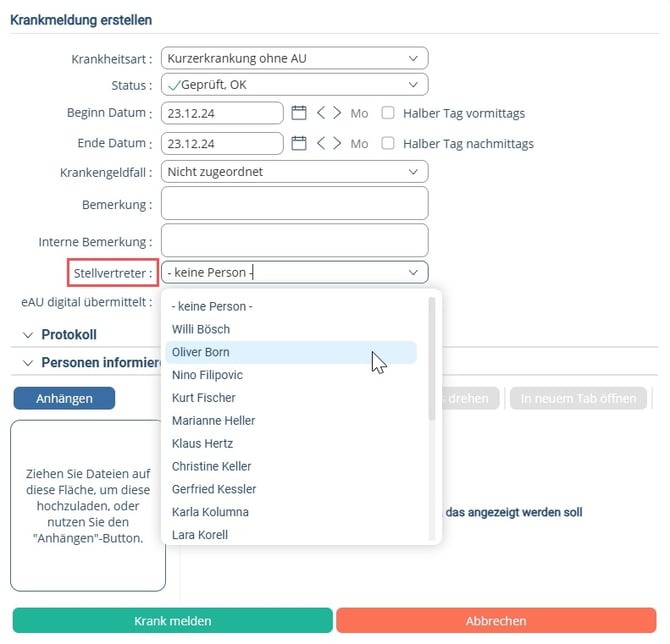This screenshot has height=644, width=670.
Task: Open the Beginn Datum calendar picker
Action: click(299, 113)
